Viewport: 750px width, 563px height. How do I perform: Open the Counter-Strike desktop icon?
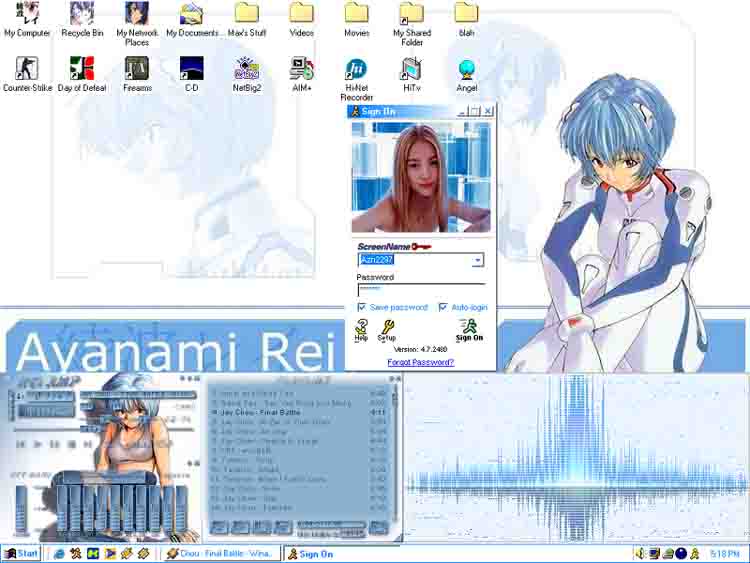[x=27, y=68]
